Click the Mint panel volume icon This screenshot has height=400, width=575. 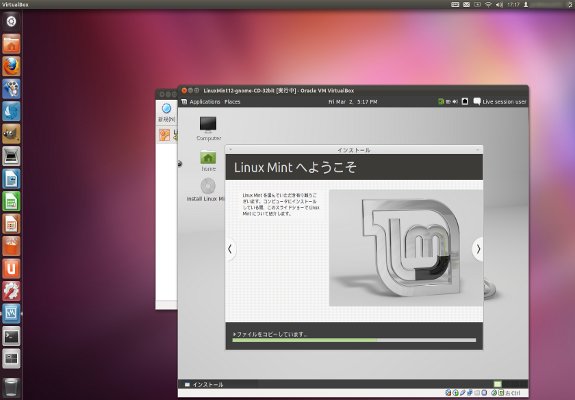[455, 102]
